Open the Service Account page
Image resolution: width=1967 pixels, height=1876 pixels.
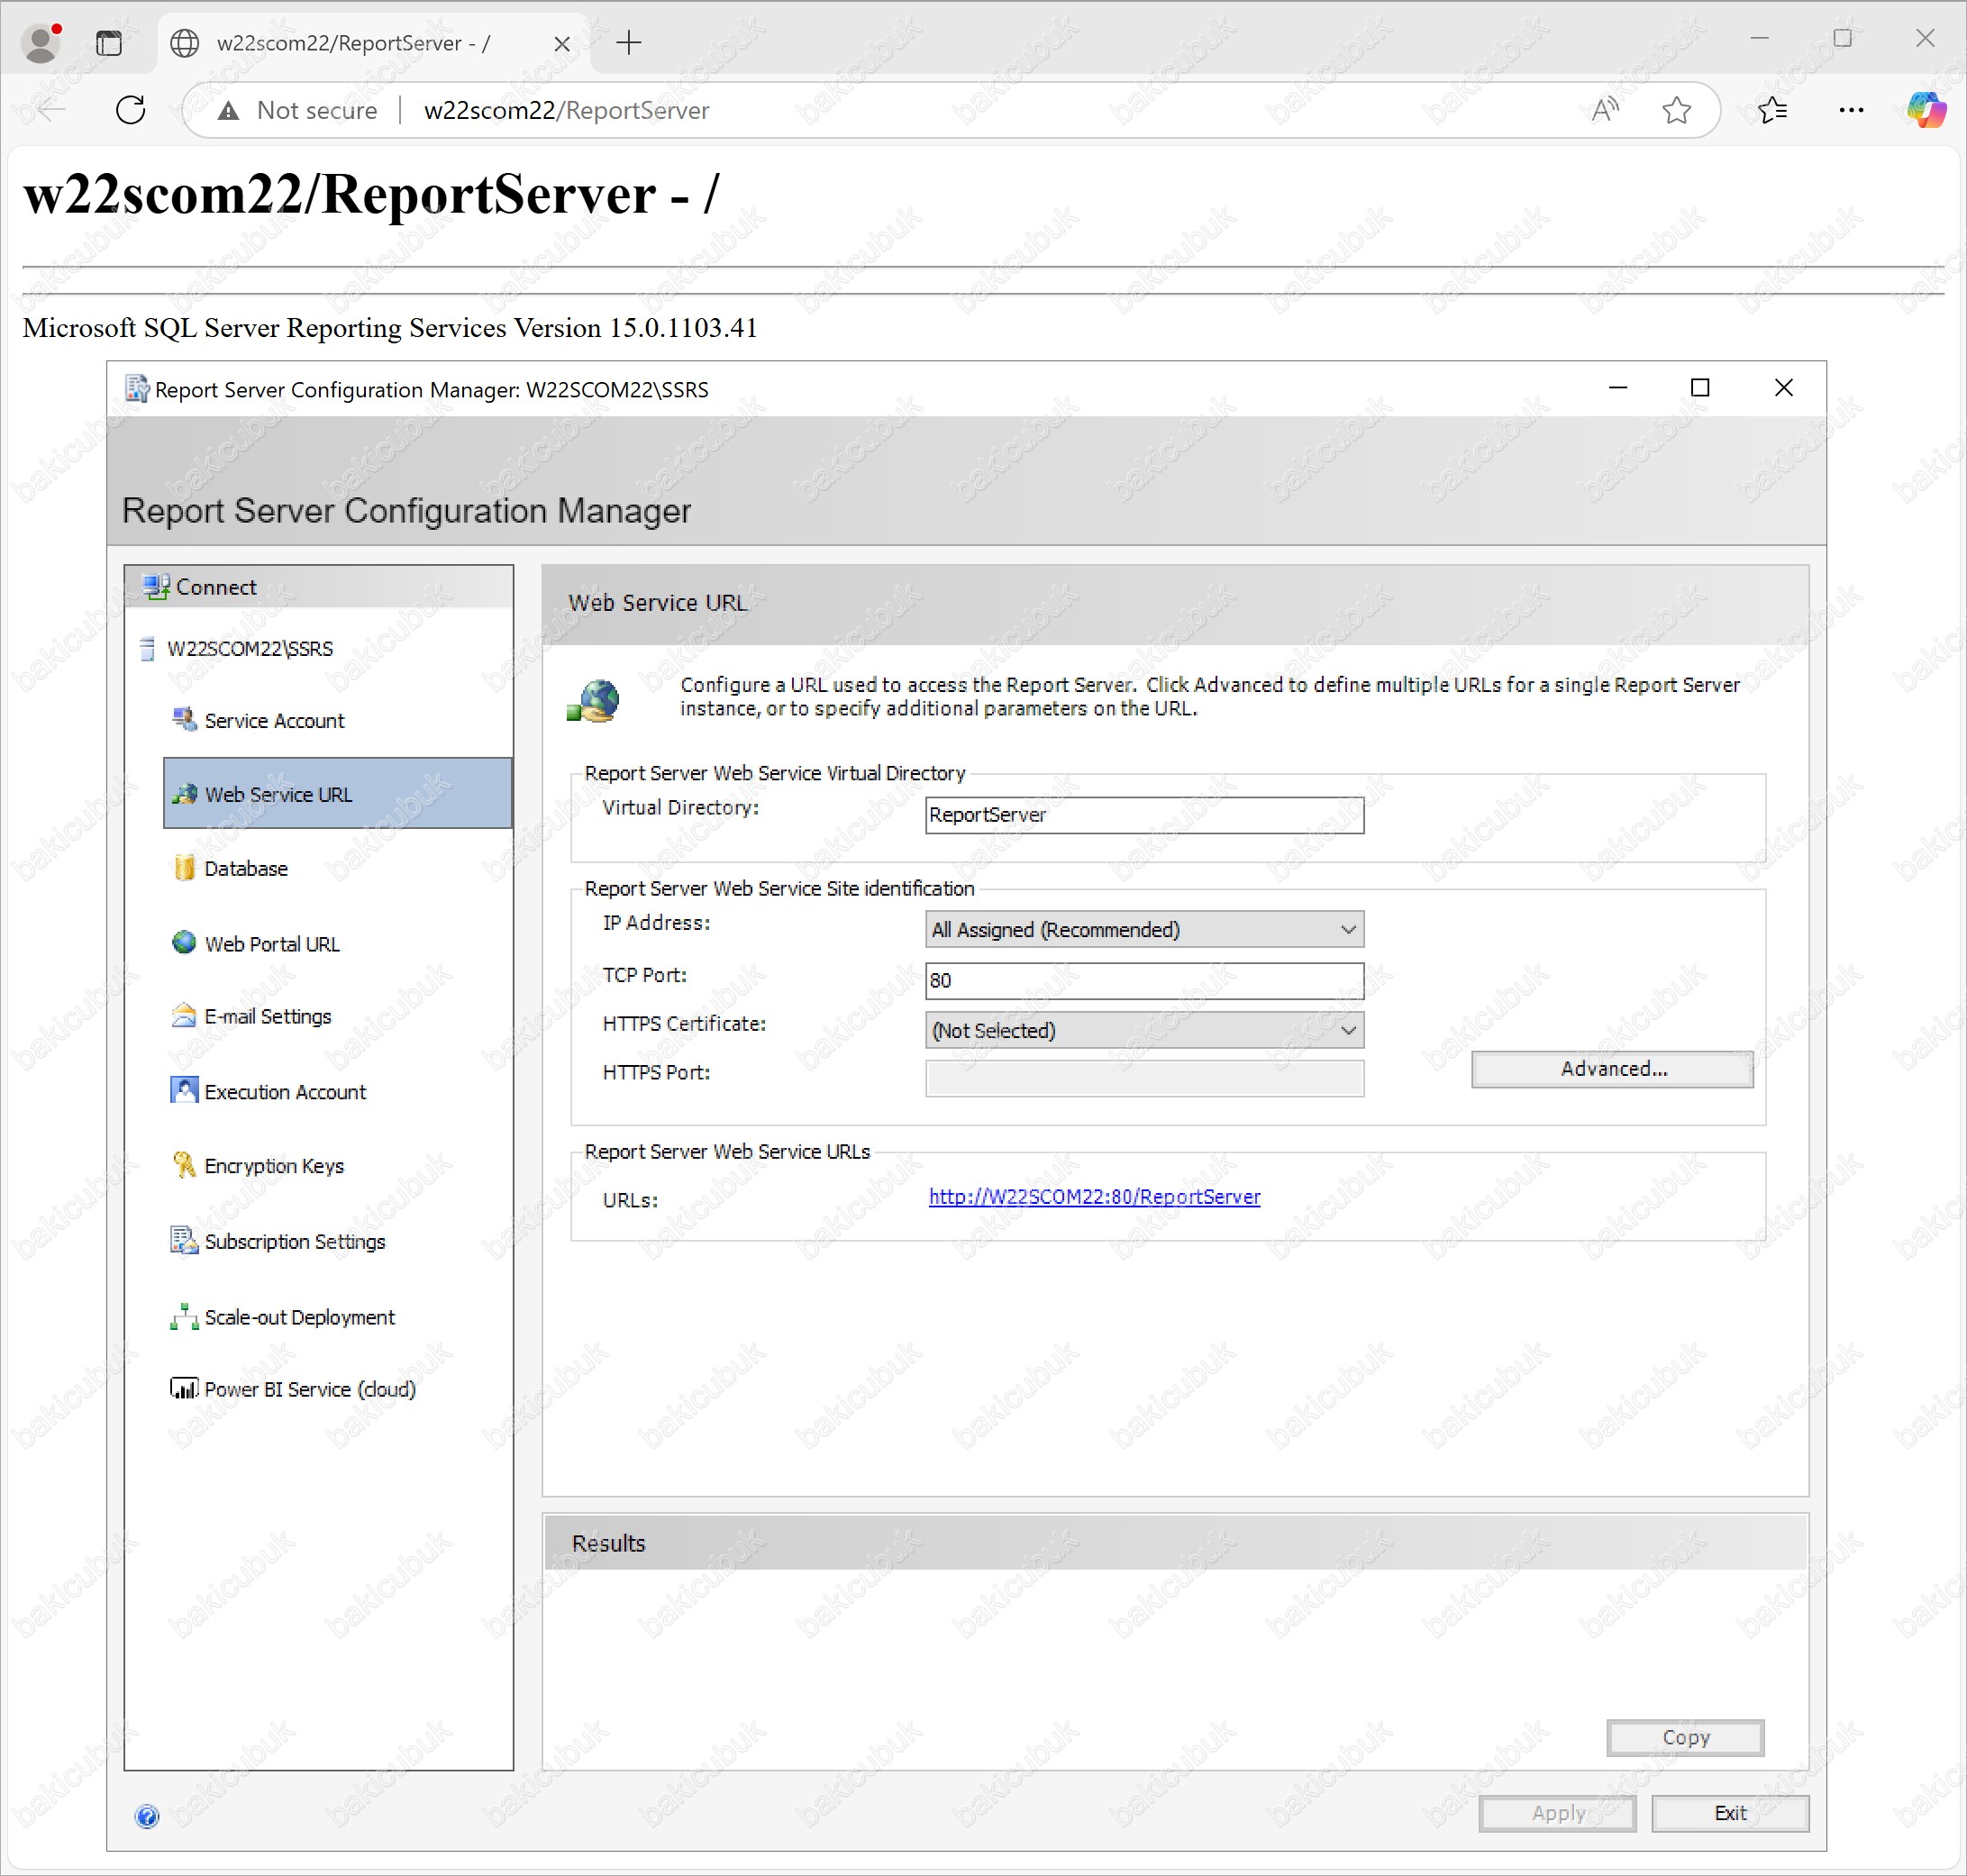coord(274,721)
